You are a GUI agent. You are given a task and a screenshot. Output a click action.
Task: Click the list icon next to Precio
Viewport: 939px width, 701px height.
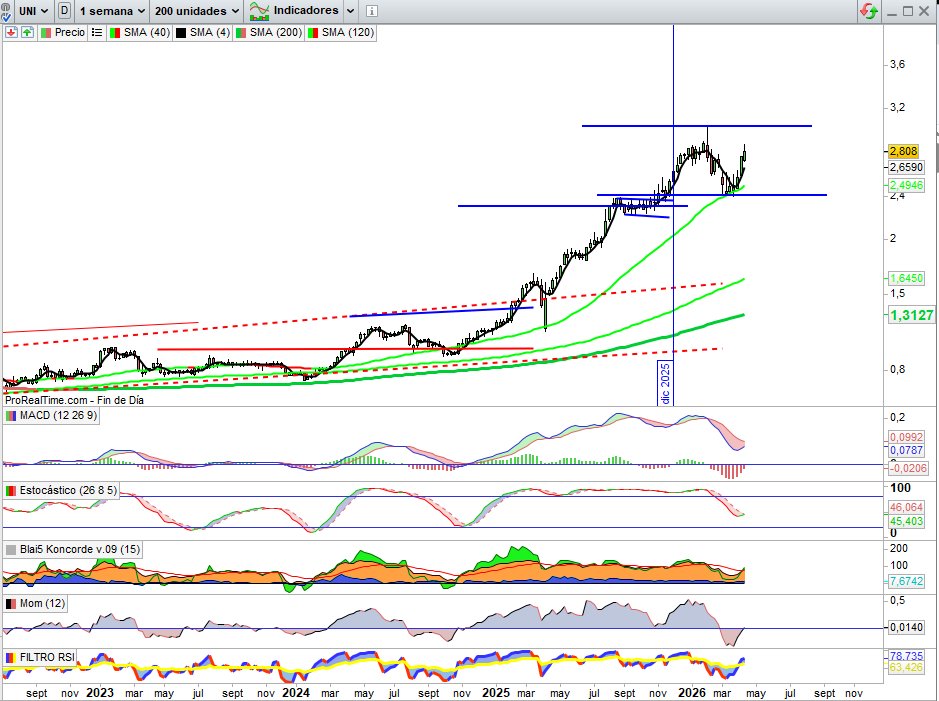(97, 32)
